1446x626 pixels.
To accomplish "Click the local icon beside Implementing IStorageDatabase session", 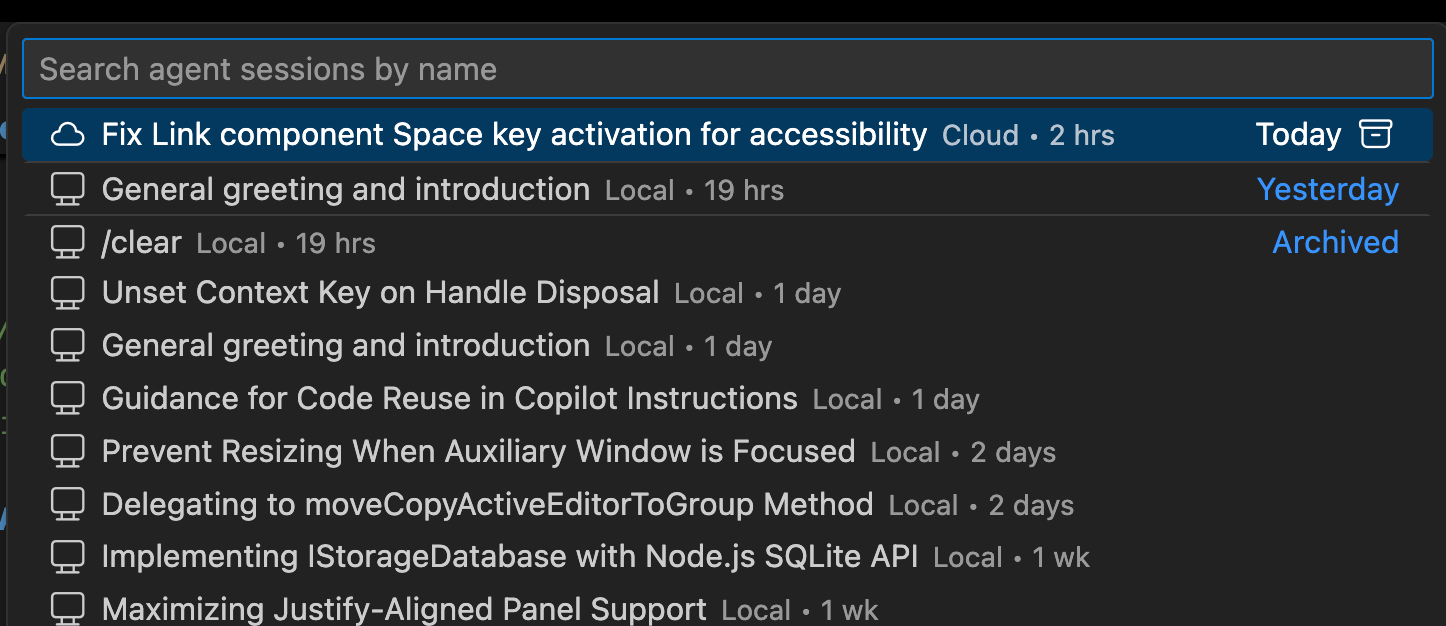I will pos(67,555).
